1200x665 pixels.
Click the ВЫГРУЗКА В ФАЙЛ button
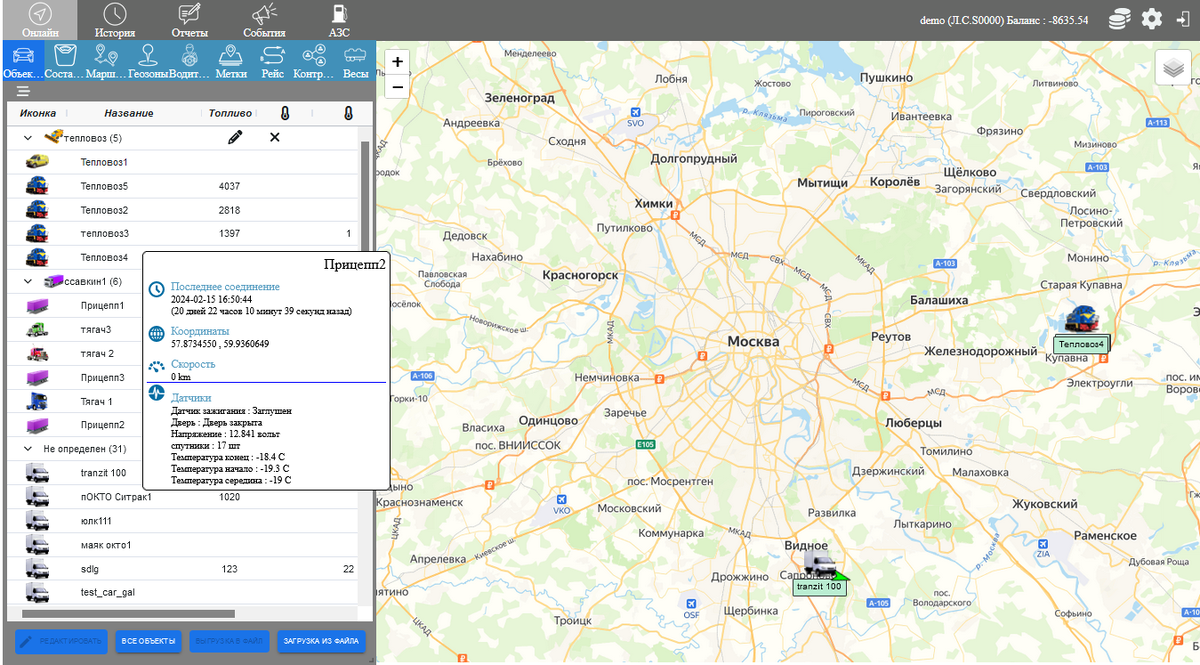[229, 641]
